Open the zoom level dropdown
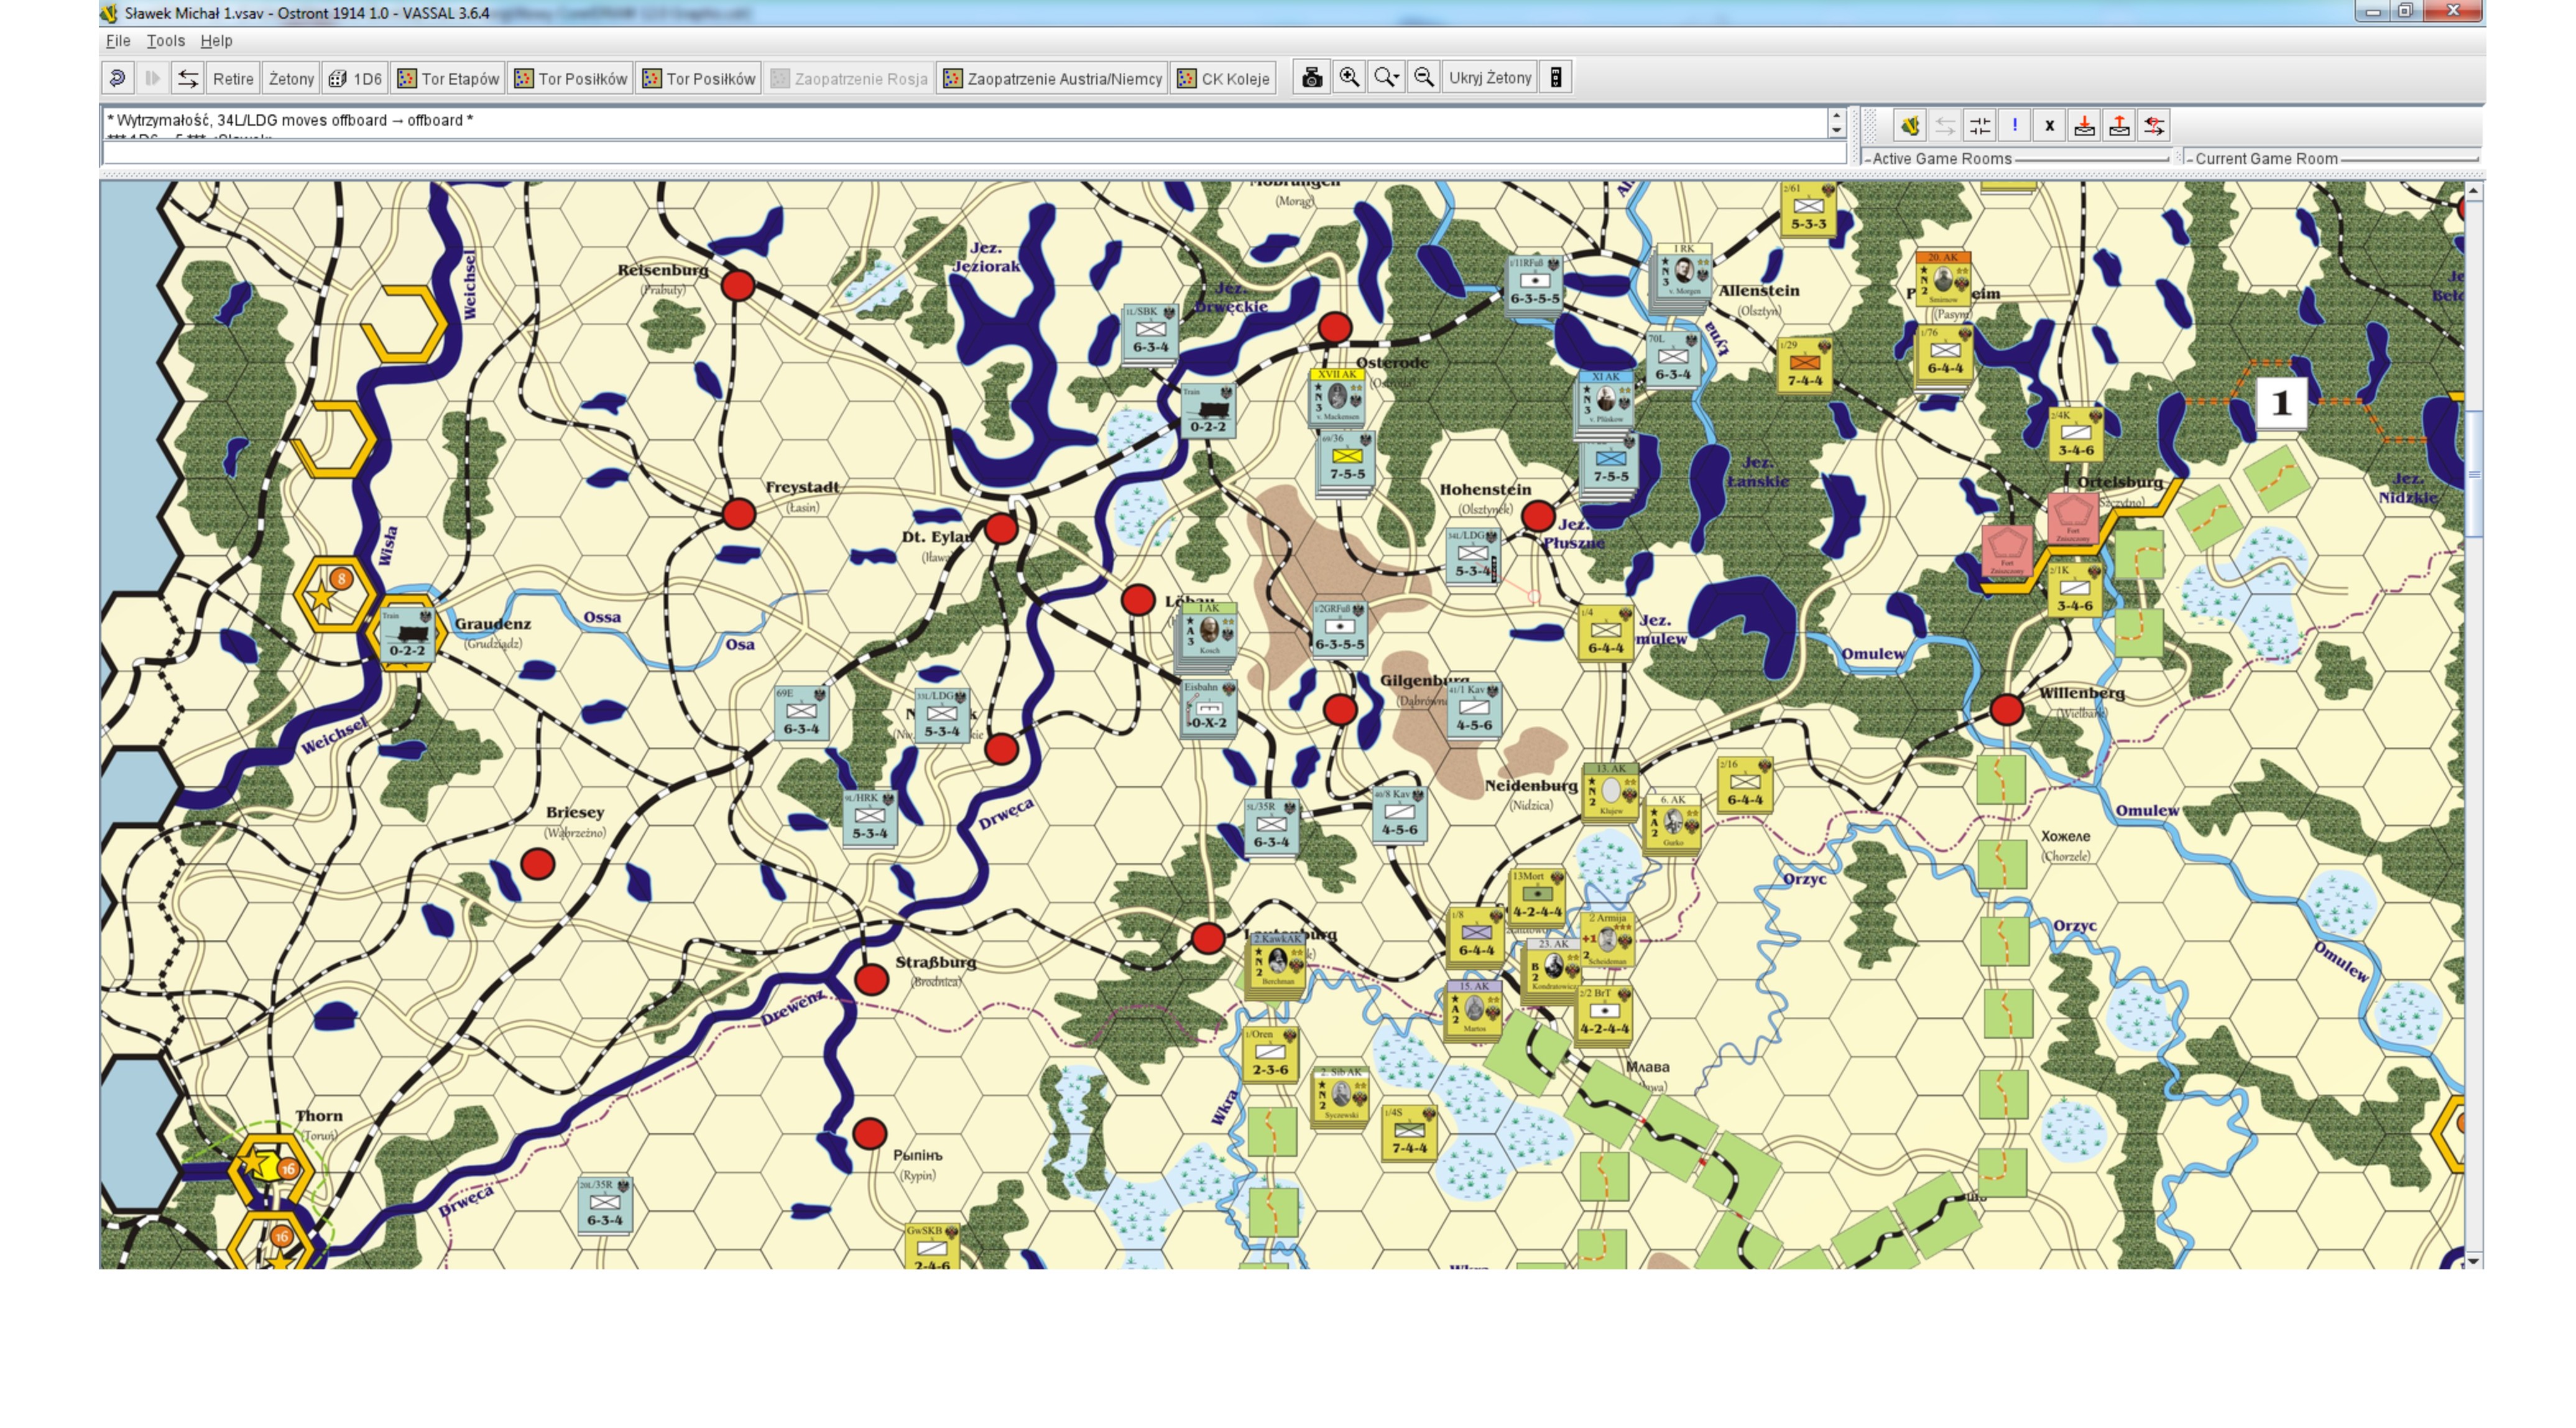The image size is (2576, 1428). [x=1386, y=78]
